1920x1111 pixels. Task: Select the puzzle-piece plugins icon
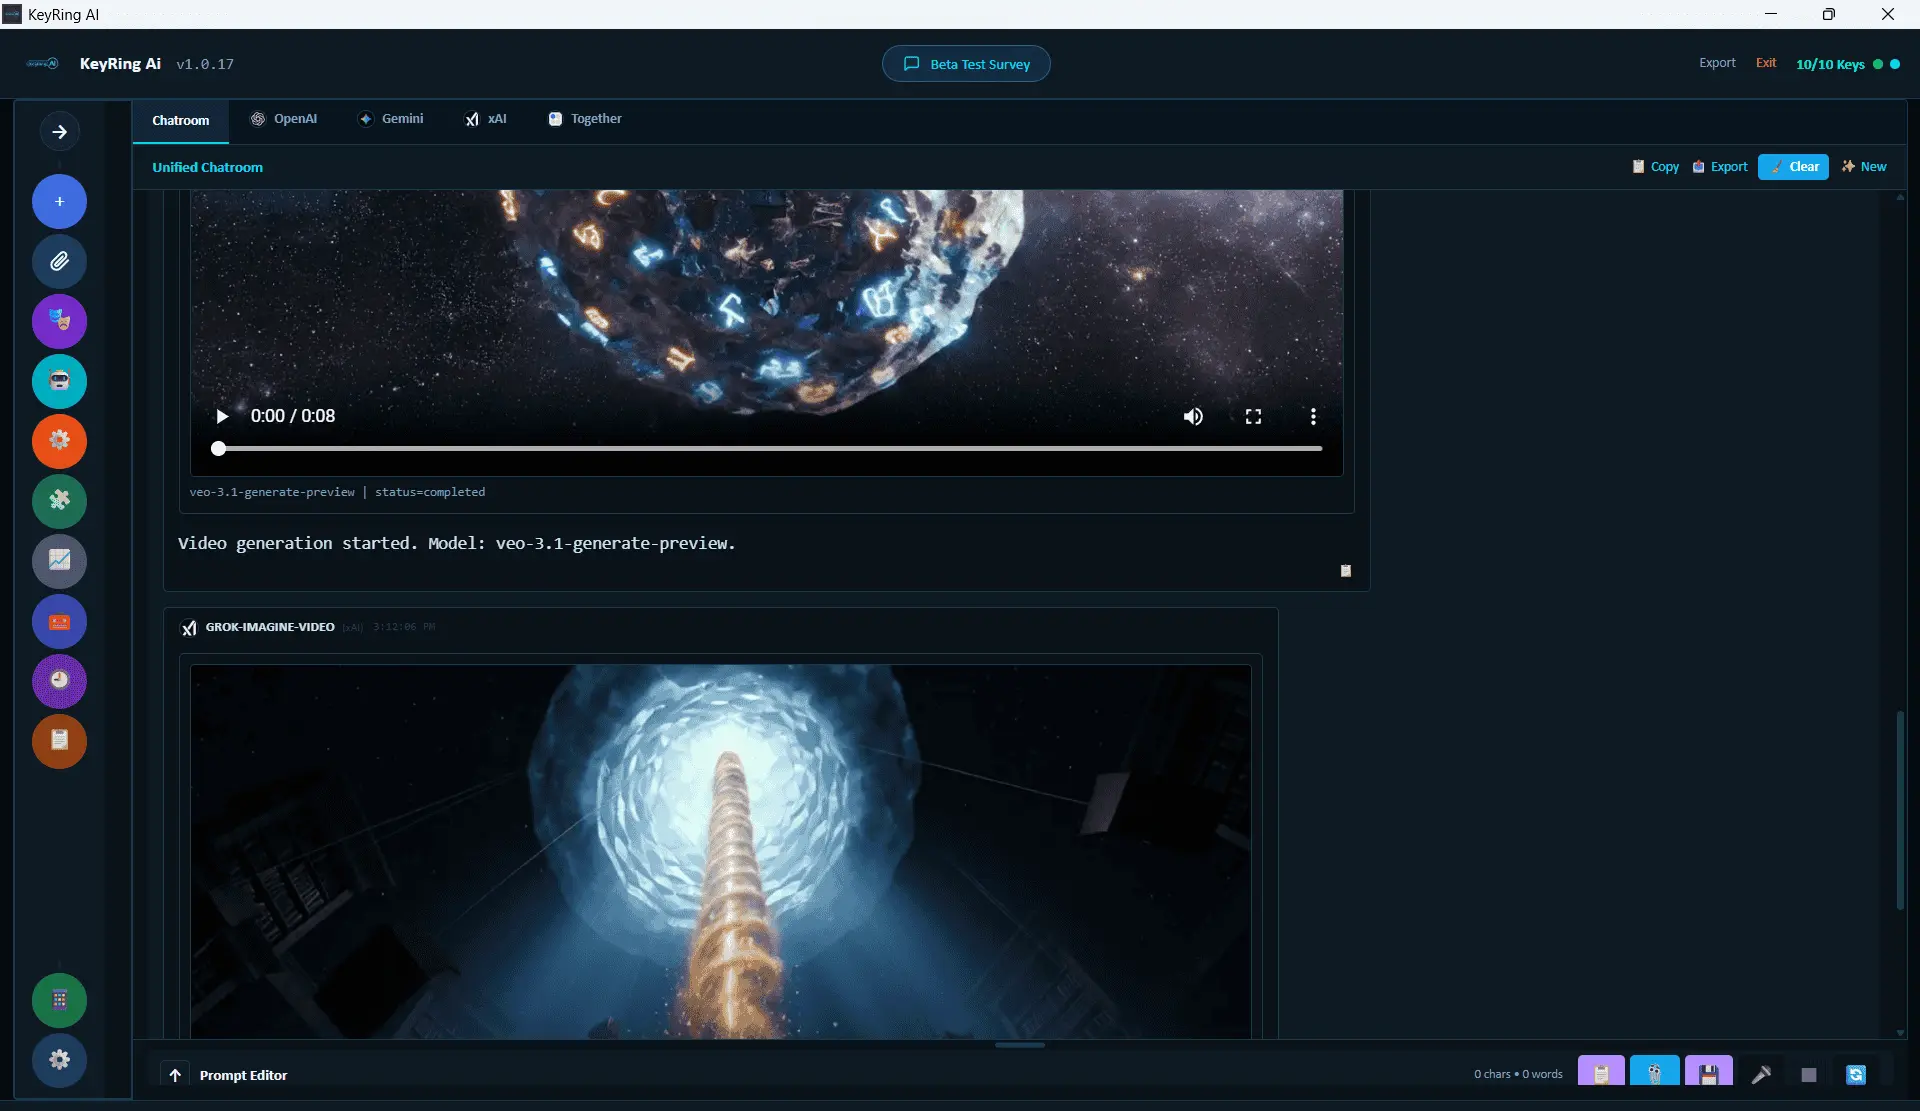59,501
